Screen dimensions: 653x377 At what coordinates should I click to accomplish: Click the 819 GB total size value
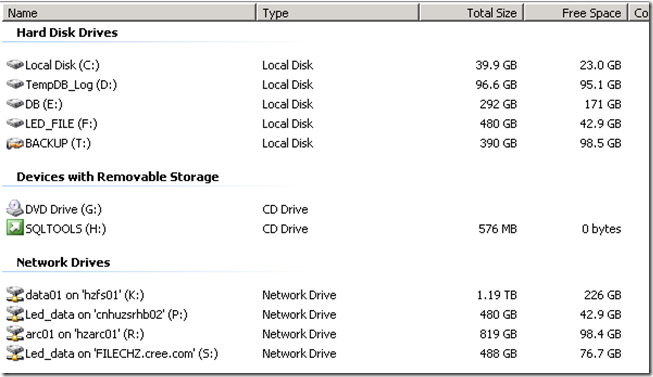pos(498,334)
